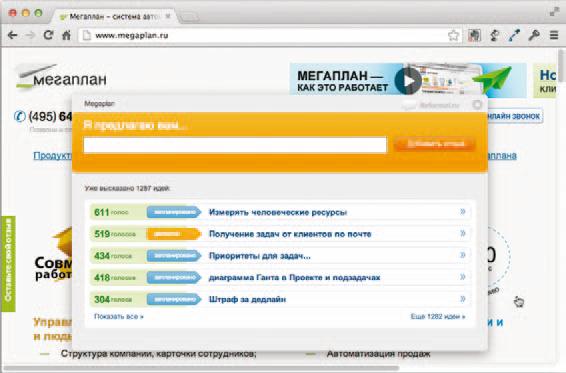Image resolution: width=566 pixels, height=373 pixels.
Task: Expand the 611-vote idea arrow
Action: pos(463,212)
